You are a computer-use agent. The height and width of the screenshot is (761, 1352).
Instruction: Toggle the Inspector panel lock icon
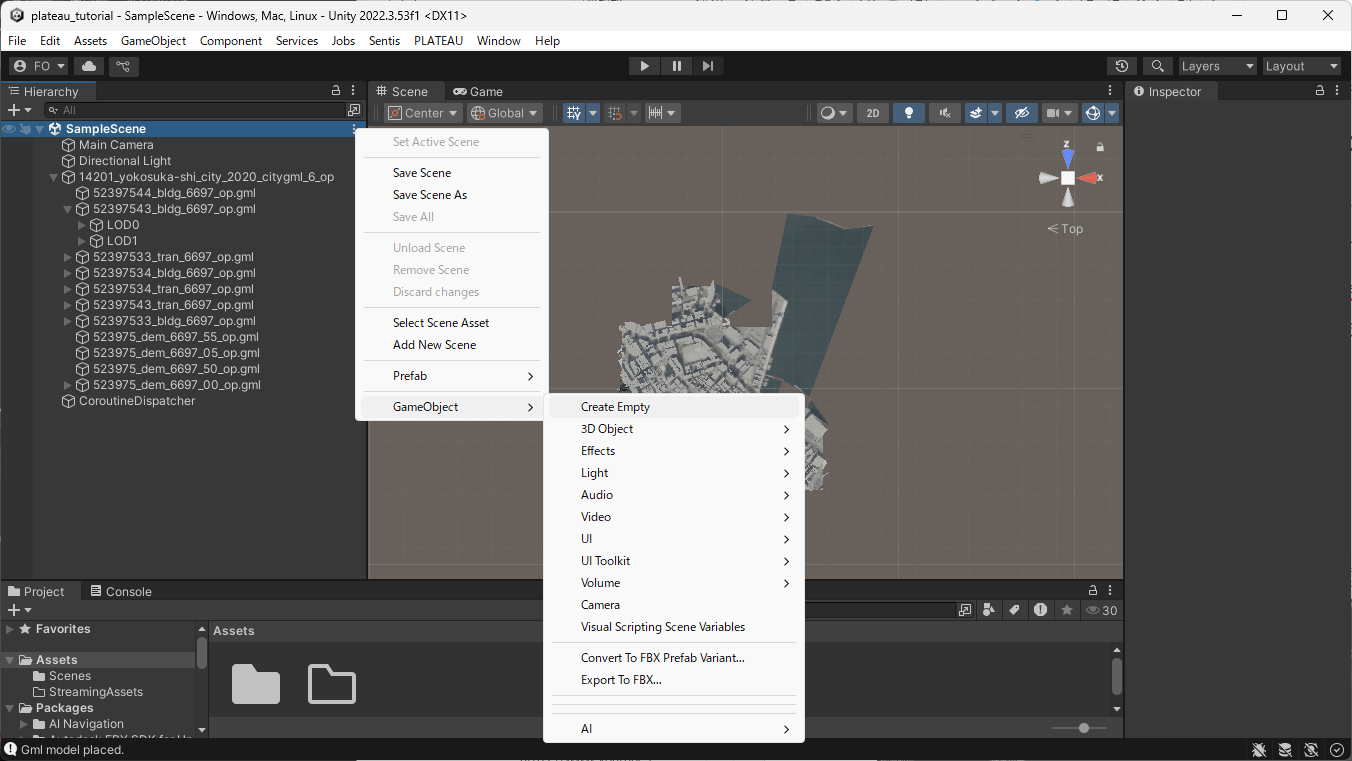pyautogui.click(x=1320, y=91)
